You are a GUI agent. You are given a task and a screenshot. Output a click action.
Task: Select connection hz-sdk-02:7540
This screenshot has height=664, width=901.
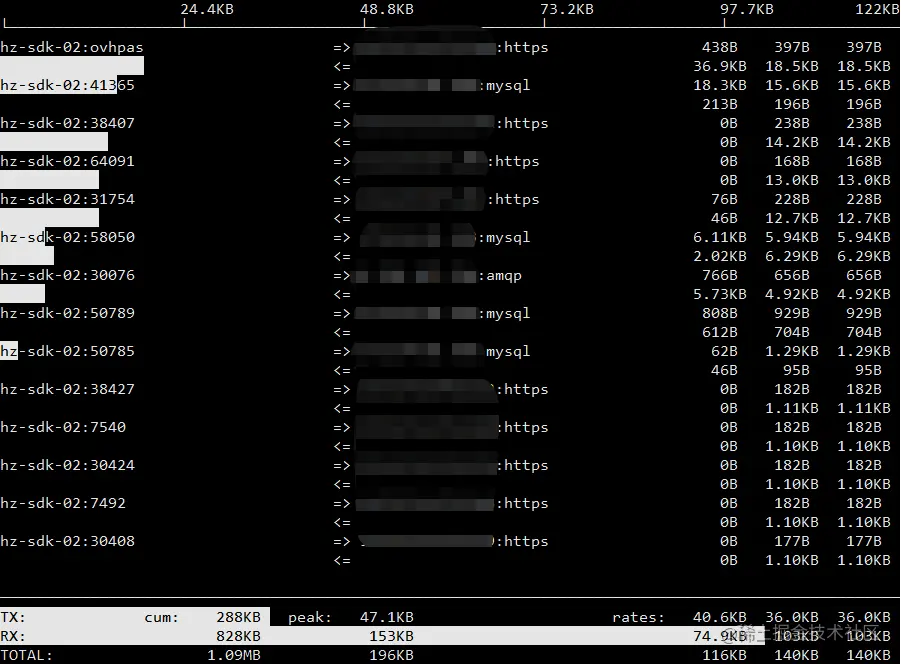coord(63,427)
